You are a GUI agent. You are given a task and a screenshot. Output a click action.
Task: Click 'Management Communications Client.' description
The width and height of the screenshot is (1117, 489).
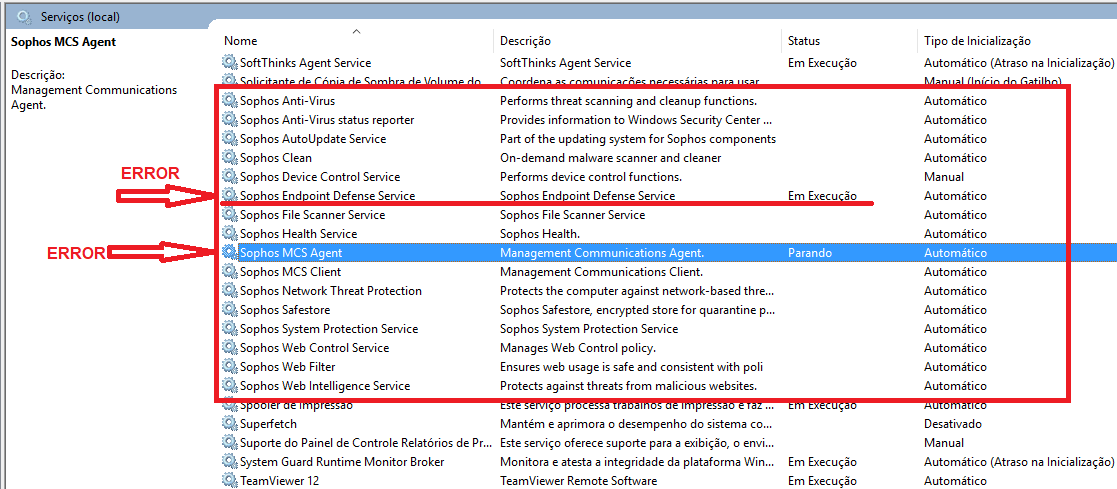(x=601, y=272)
